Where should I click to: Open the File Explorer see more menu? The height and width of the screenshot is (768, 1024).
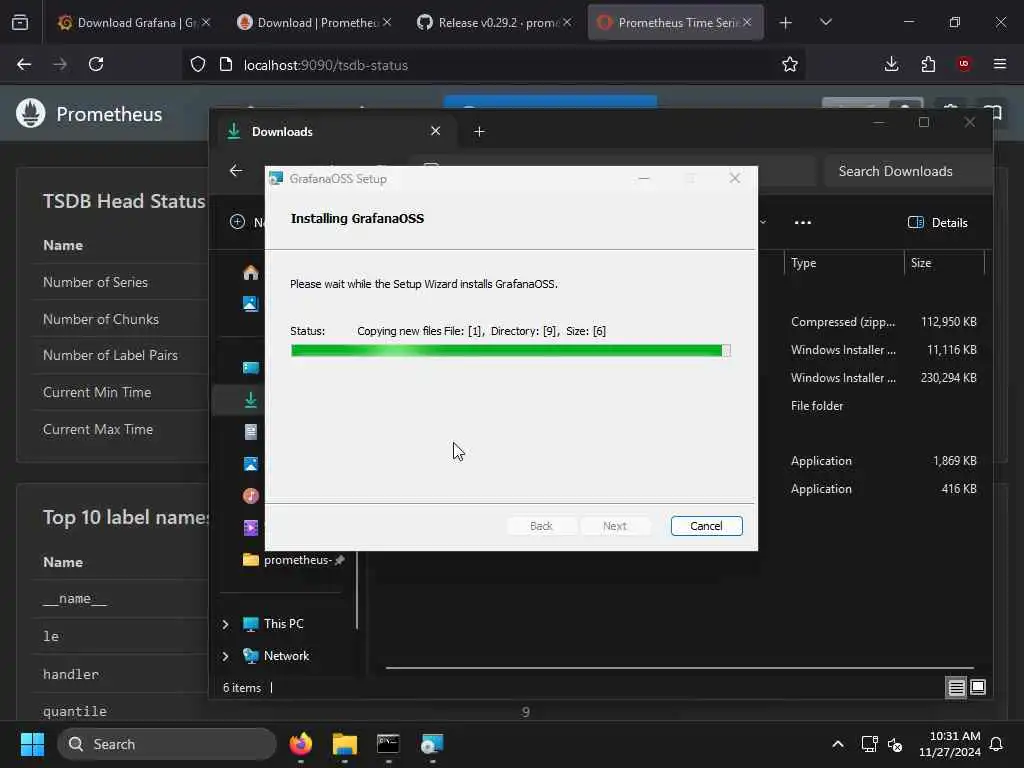(803, 223)
